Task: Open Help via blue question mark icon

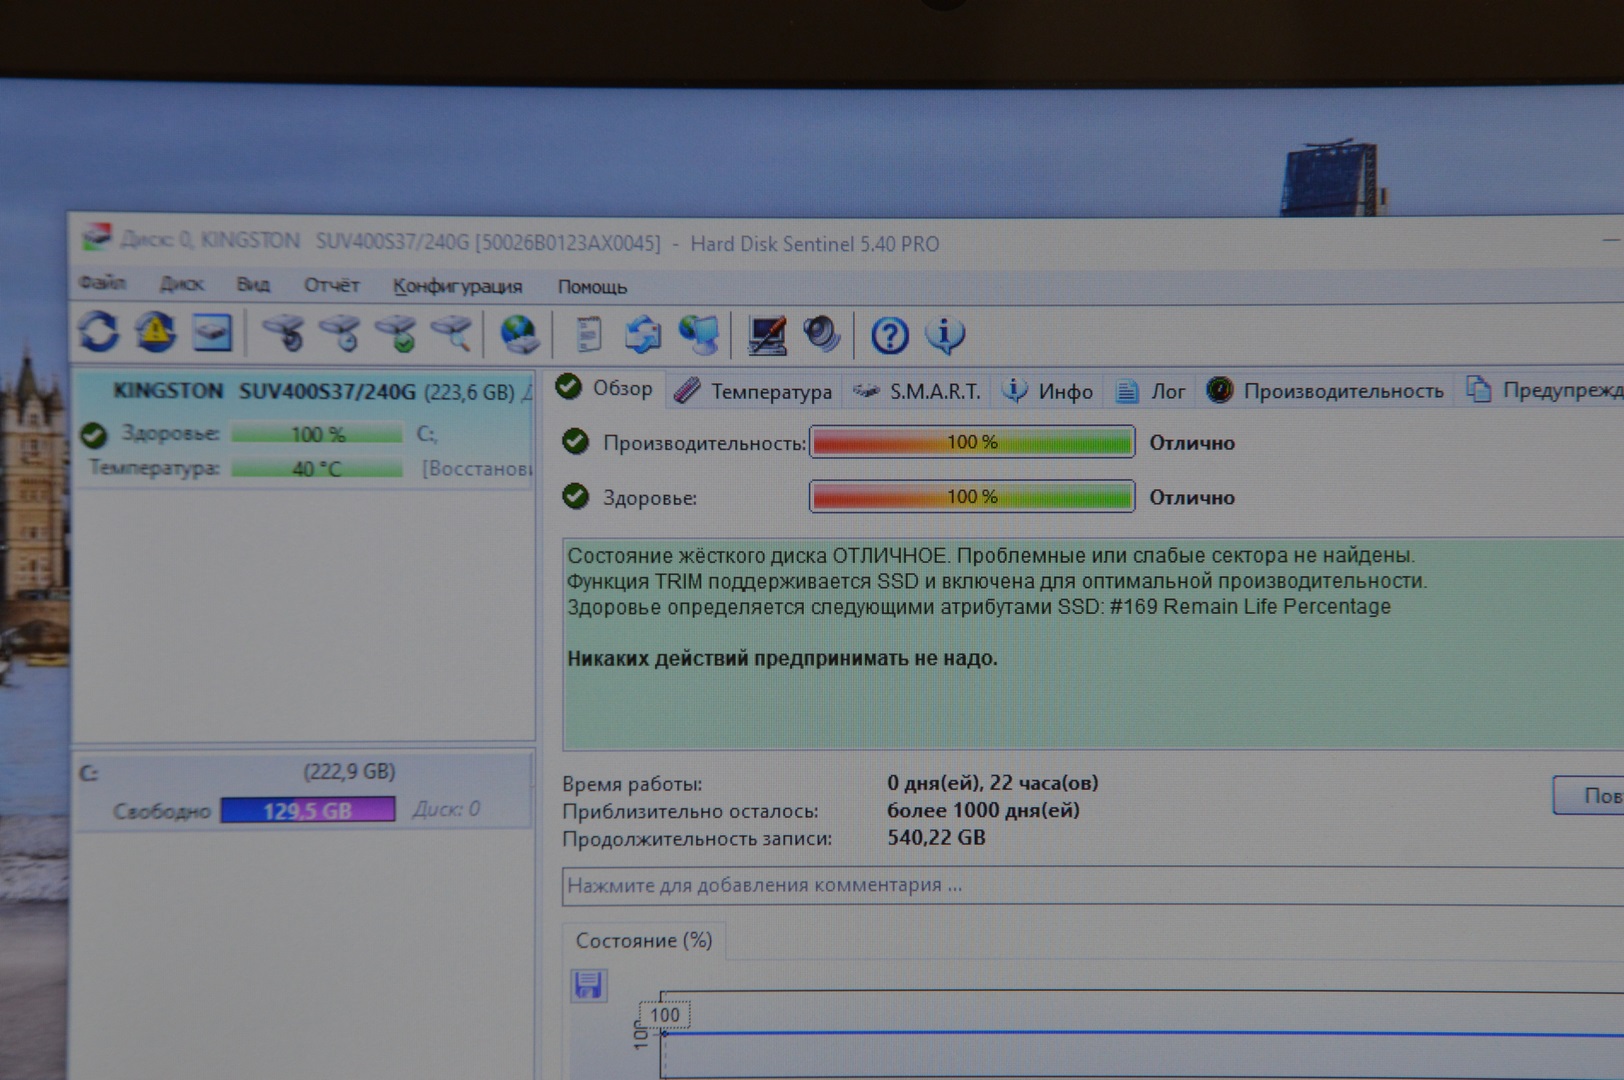Action: pyautogui.click(x=889, y=336)
